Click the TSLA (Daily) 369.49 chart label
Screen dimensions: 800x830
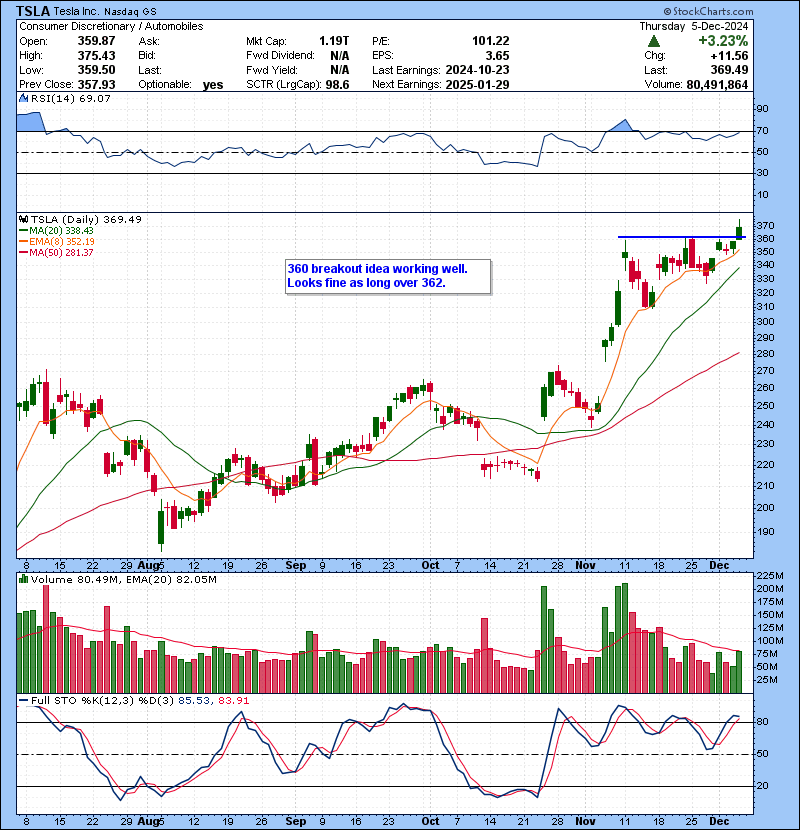[x=86, y=219]
